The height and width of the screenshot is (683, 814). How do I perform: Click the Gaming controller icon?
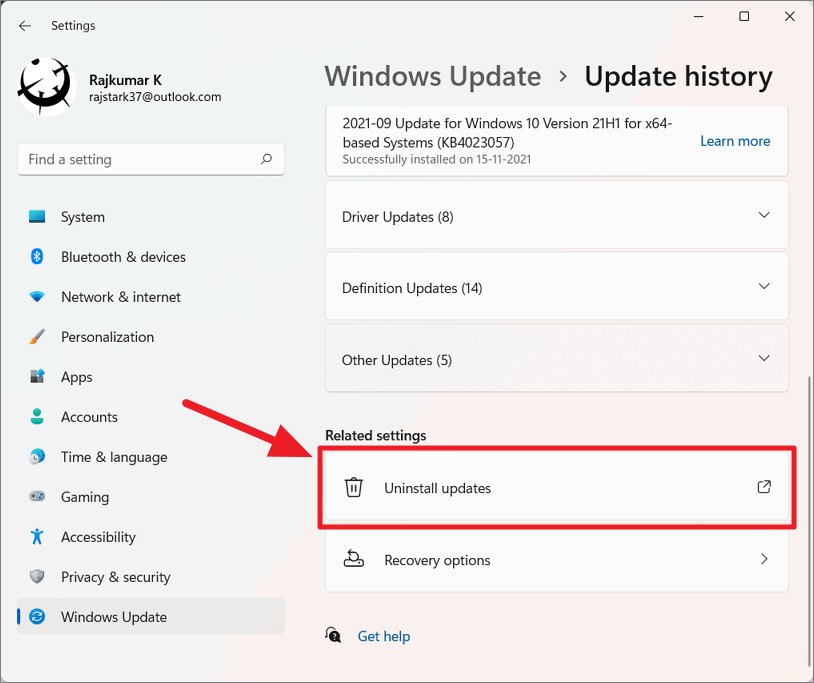[37, 496]
